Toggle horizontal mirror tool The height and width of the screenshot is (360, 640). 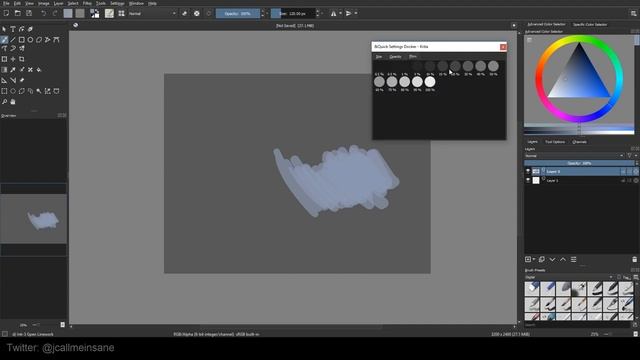(333, 13)
